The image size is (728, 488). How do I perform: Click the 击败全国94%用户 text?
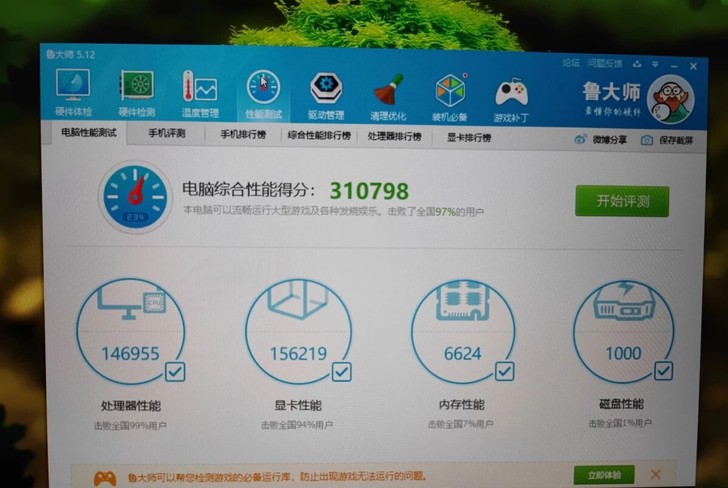tap(297, 425)
